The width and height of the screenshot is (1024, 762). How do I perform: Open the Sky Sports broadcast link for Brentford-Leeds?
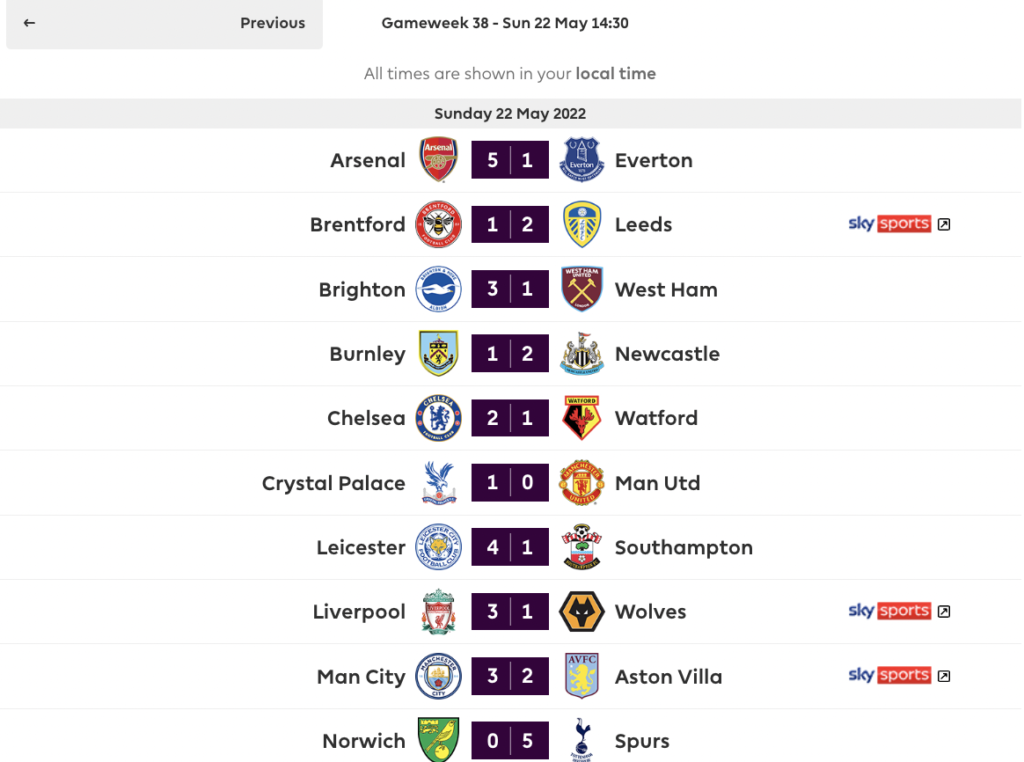pos(889,224)
